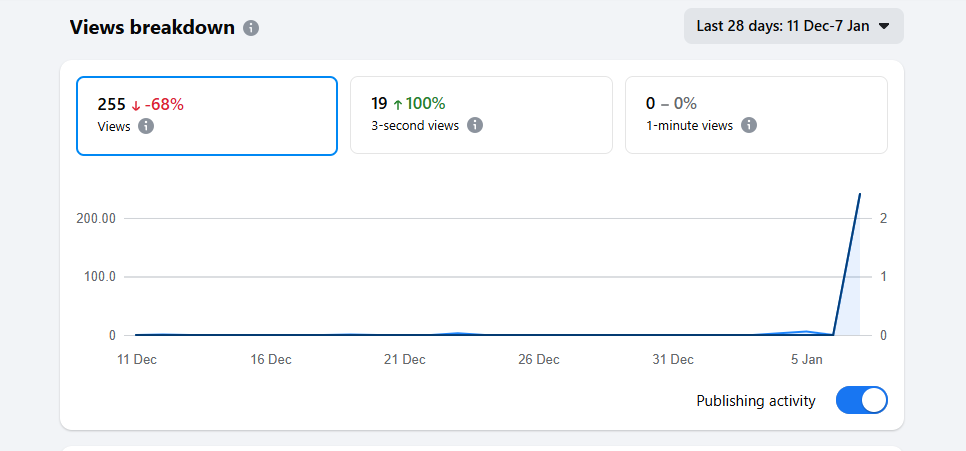Switch to the 1-minute views card
966x451 pixels.
tap(756, 116)
